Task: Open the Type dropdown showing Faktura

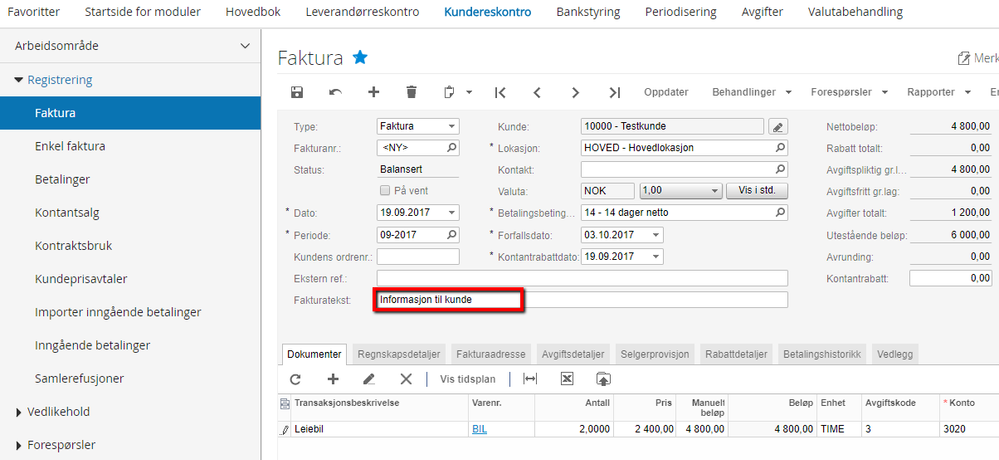Action: pos(451,127)
